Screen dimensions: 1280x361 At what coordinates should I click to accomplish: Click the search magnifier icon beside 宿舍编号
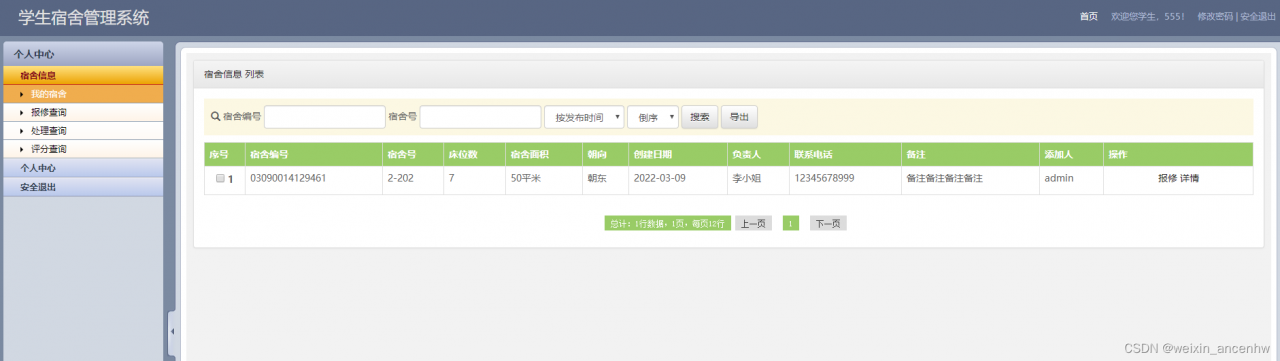[x=214, y=117]
